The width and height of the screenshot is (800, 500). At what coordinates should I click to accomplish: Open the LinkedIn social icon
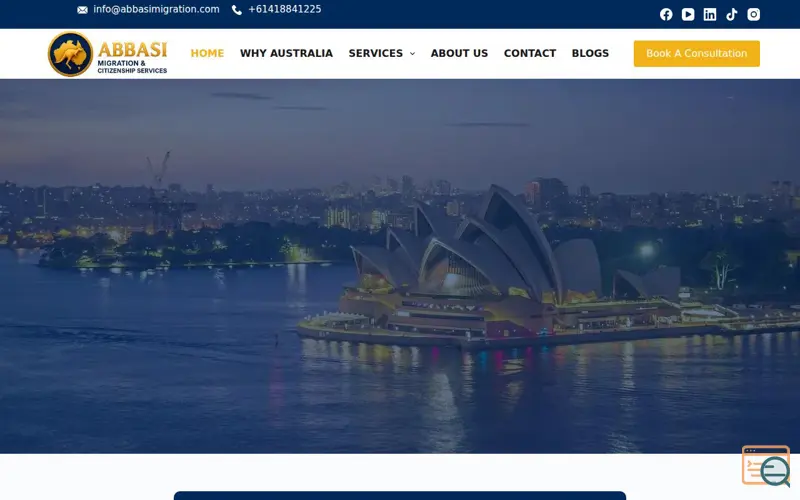click(x=710, y=14)
